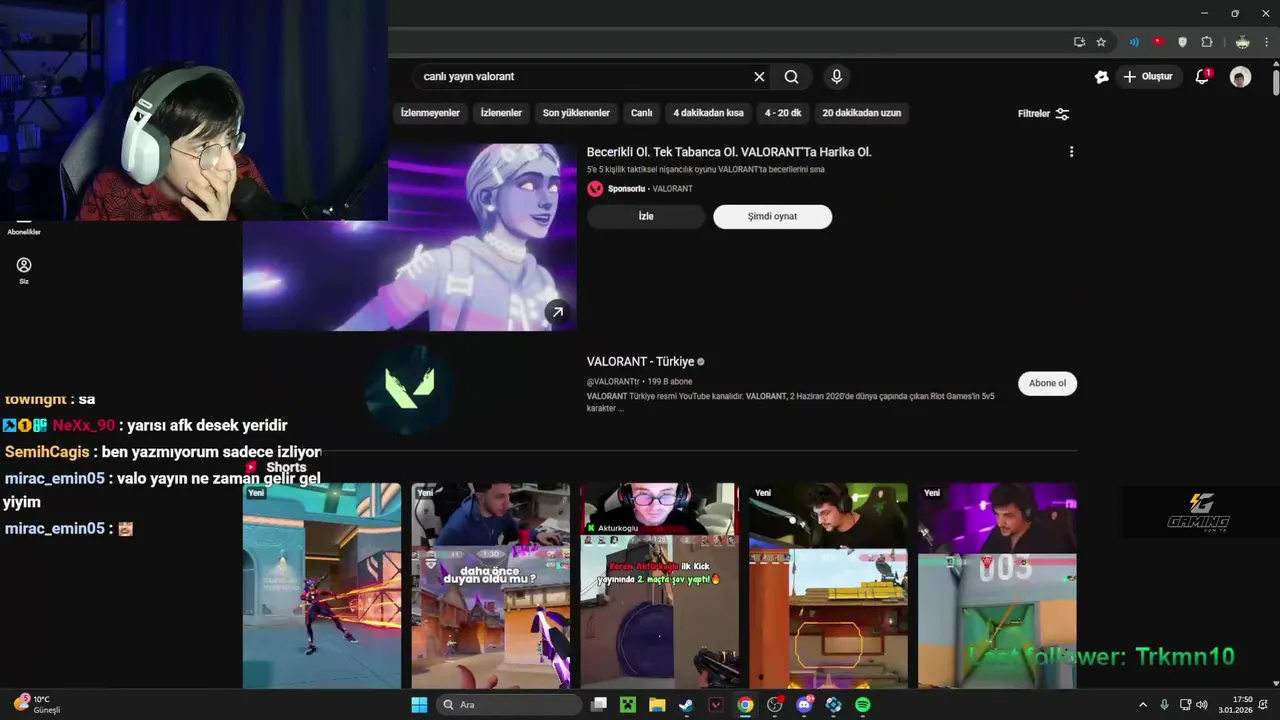The width and height of the screenshot is (1280, 720).
Task: Open the sponsored Valorant ad thumbnail
Action: [x=409, y=238]
